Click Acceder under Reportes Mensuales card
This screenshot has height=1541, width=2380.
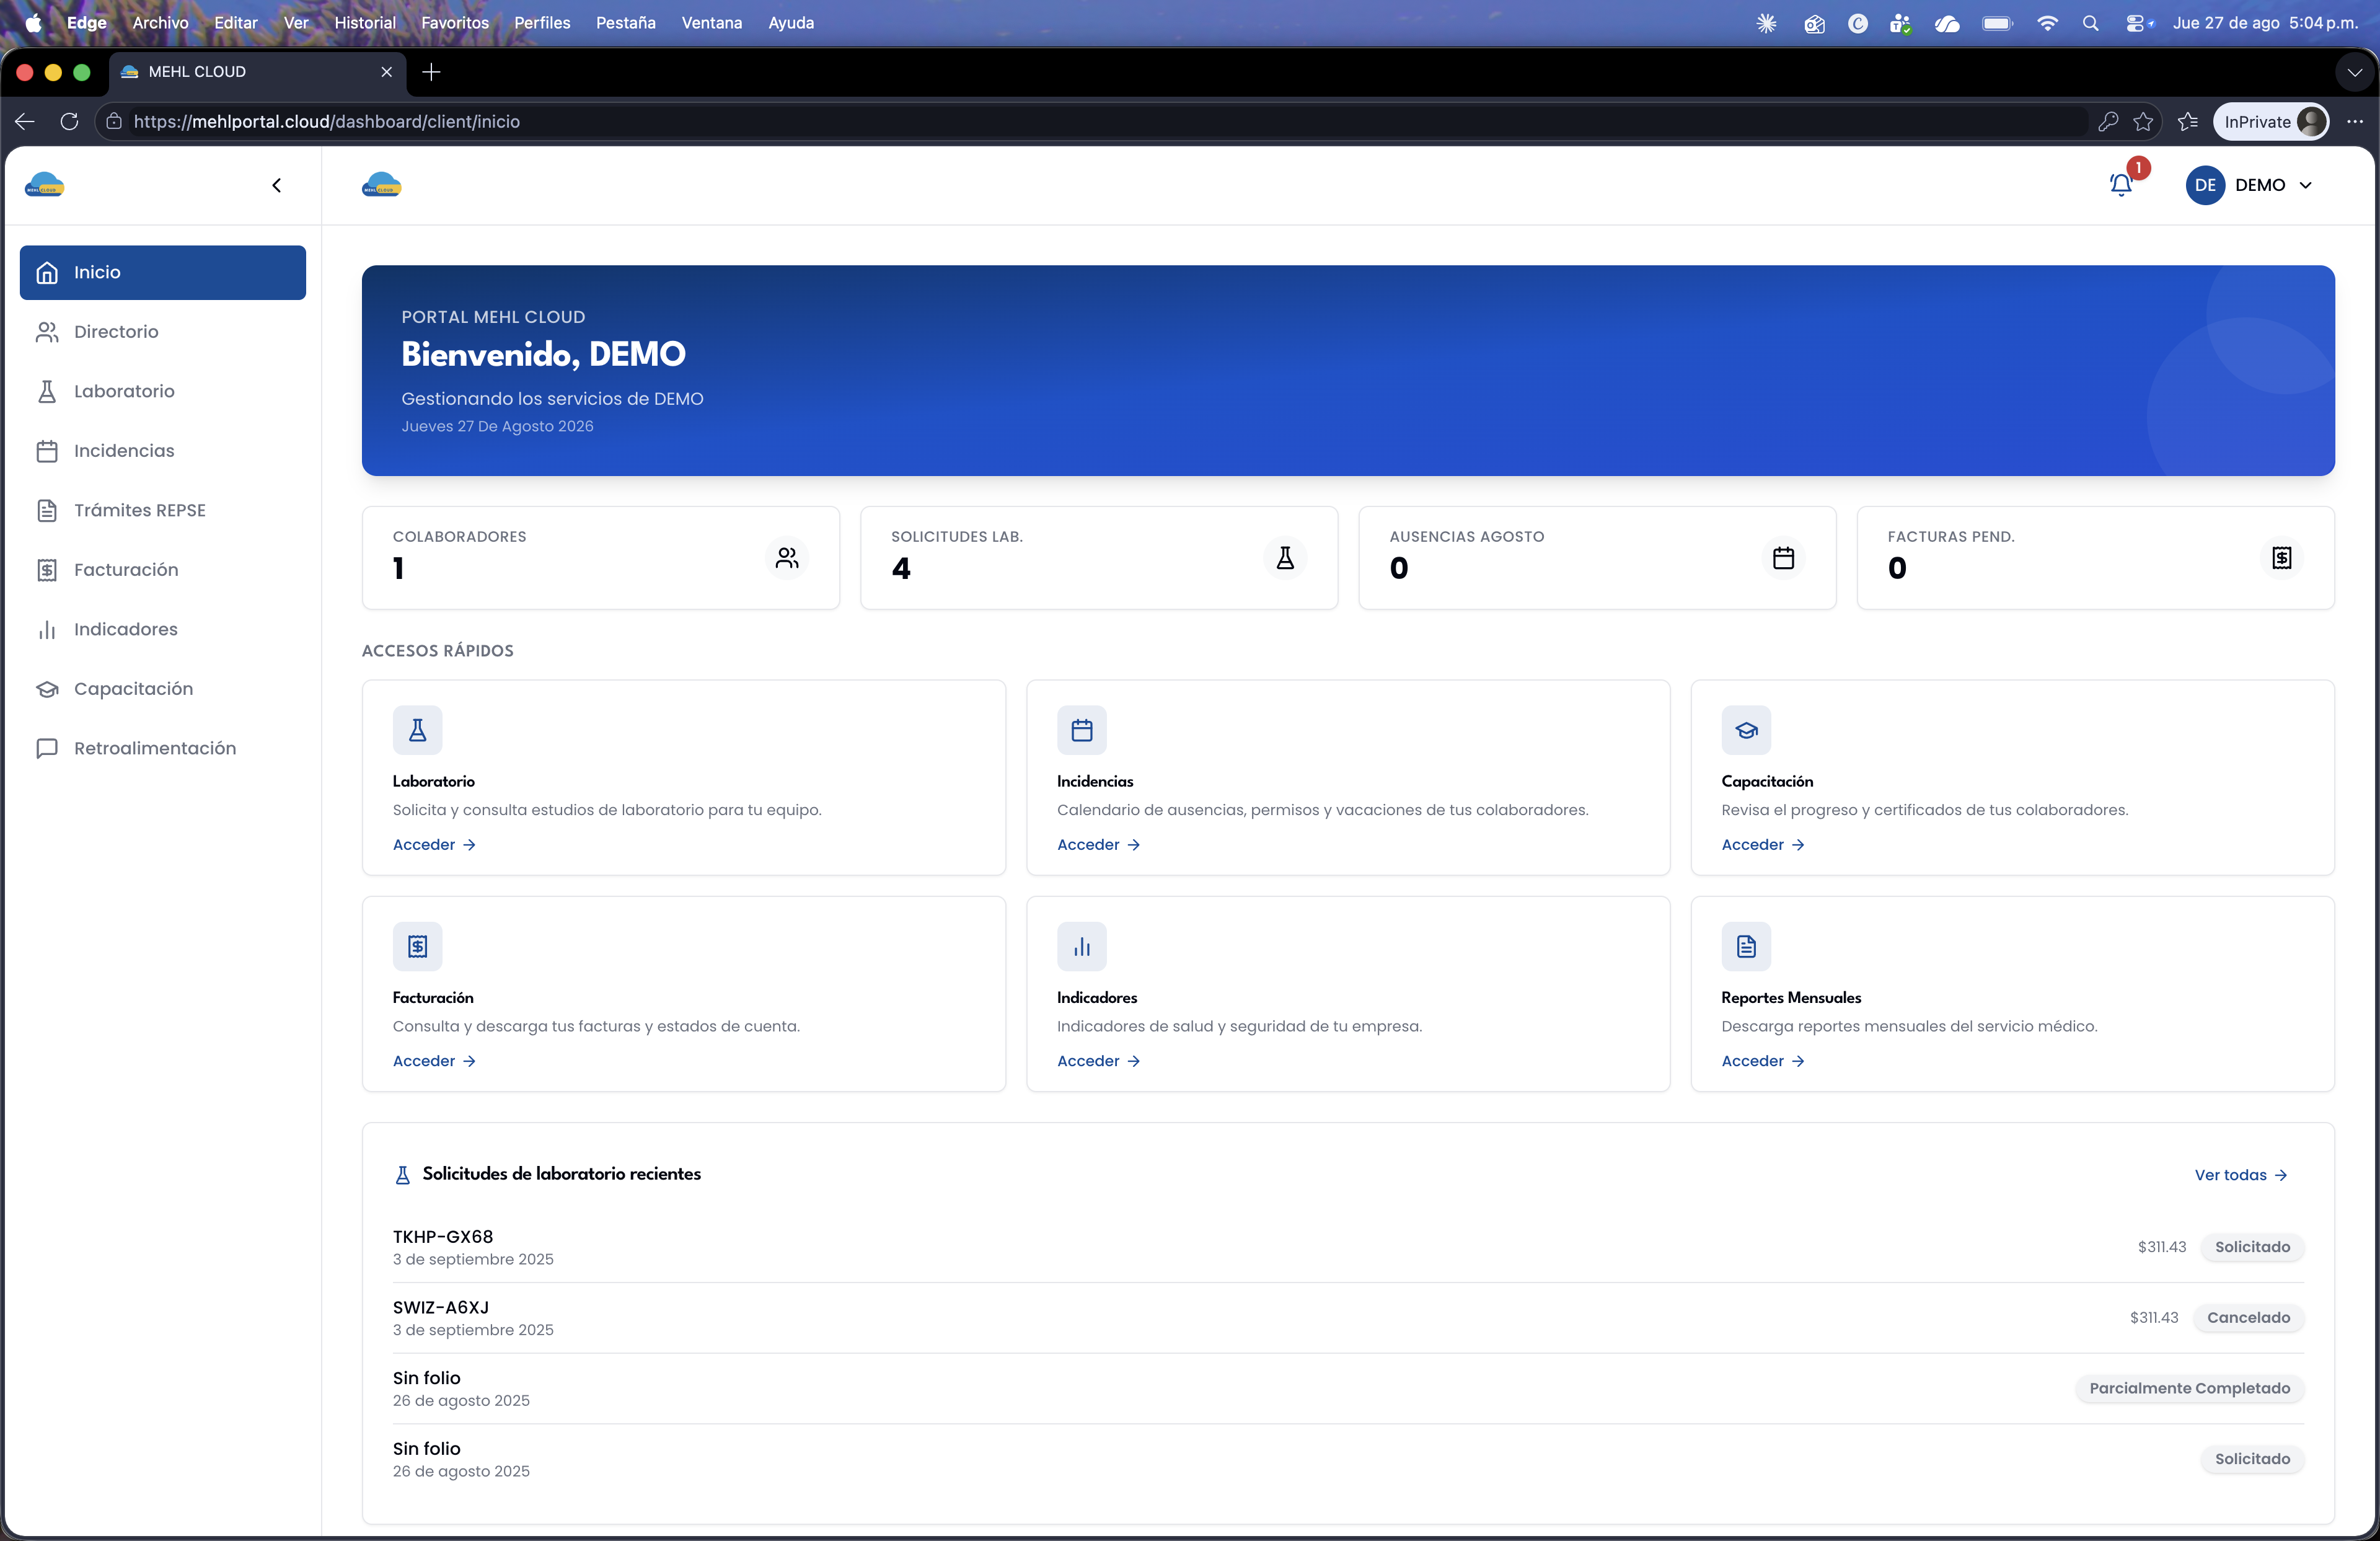tap(1762, 1061)
